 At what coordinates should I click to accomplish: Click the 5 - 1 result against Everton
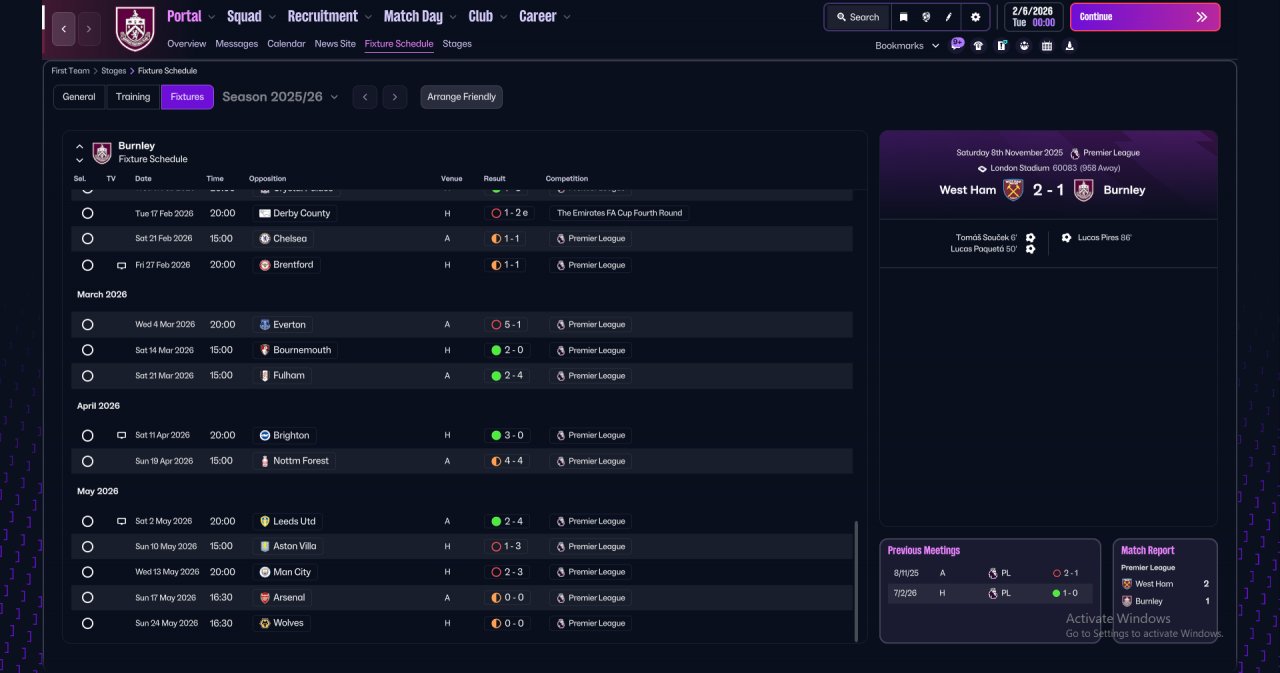(513, 325)
